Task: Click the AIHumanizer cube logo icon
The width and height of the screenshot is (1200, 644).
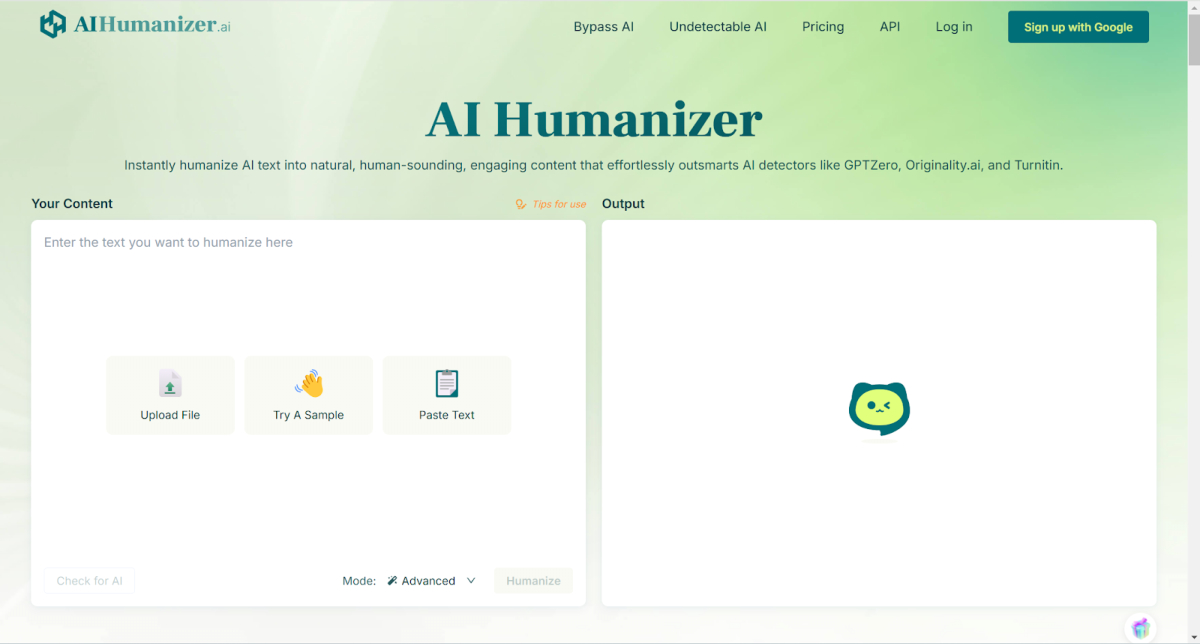Action: coord(53,25)
